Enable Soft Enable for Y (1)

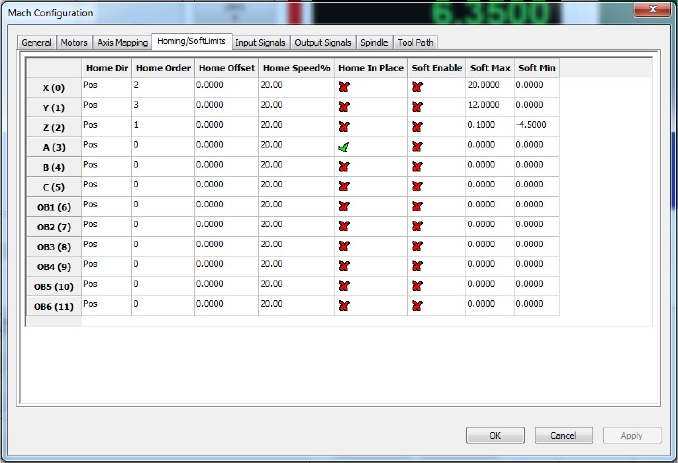(417, 107)
